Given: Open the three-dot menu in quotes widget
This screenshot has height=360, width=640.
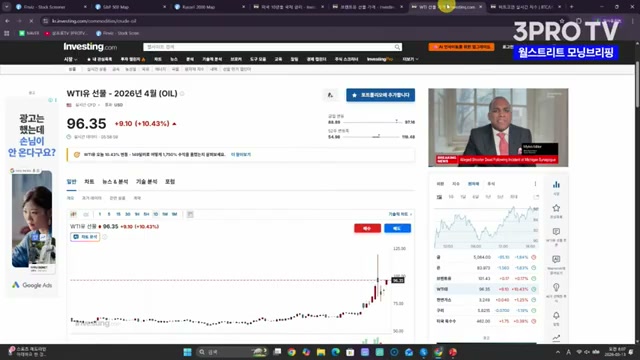Looking at the screenshot, I should pos(535,184).
